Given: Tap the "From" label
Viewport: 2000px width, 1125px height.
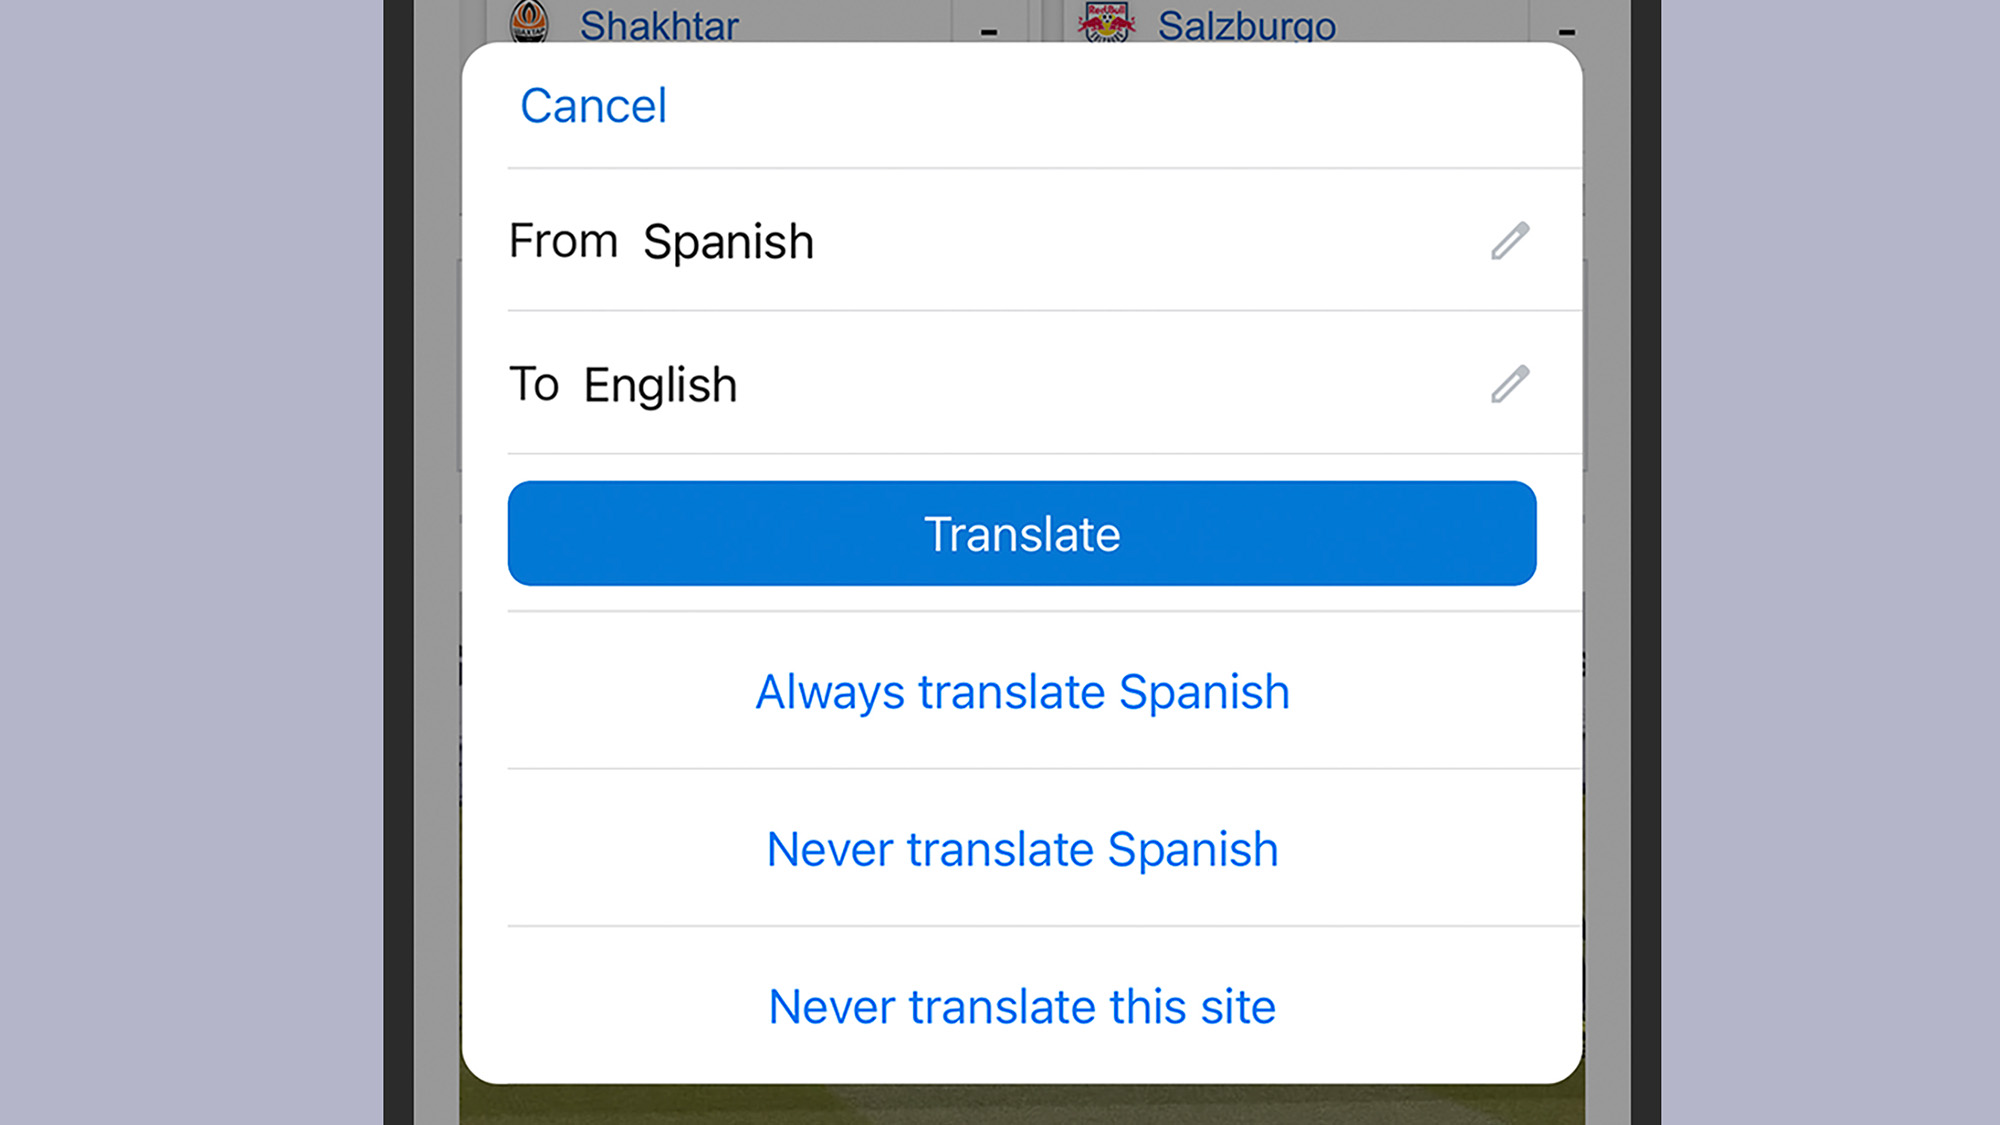Looking at the screenshot, I should pos(563,241).
